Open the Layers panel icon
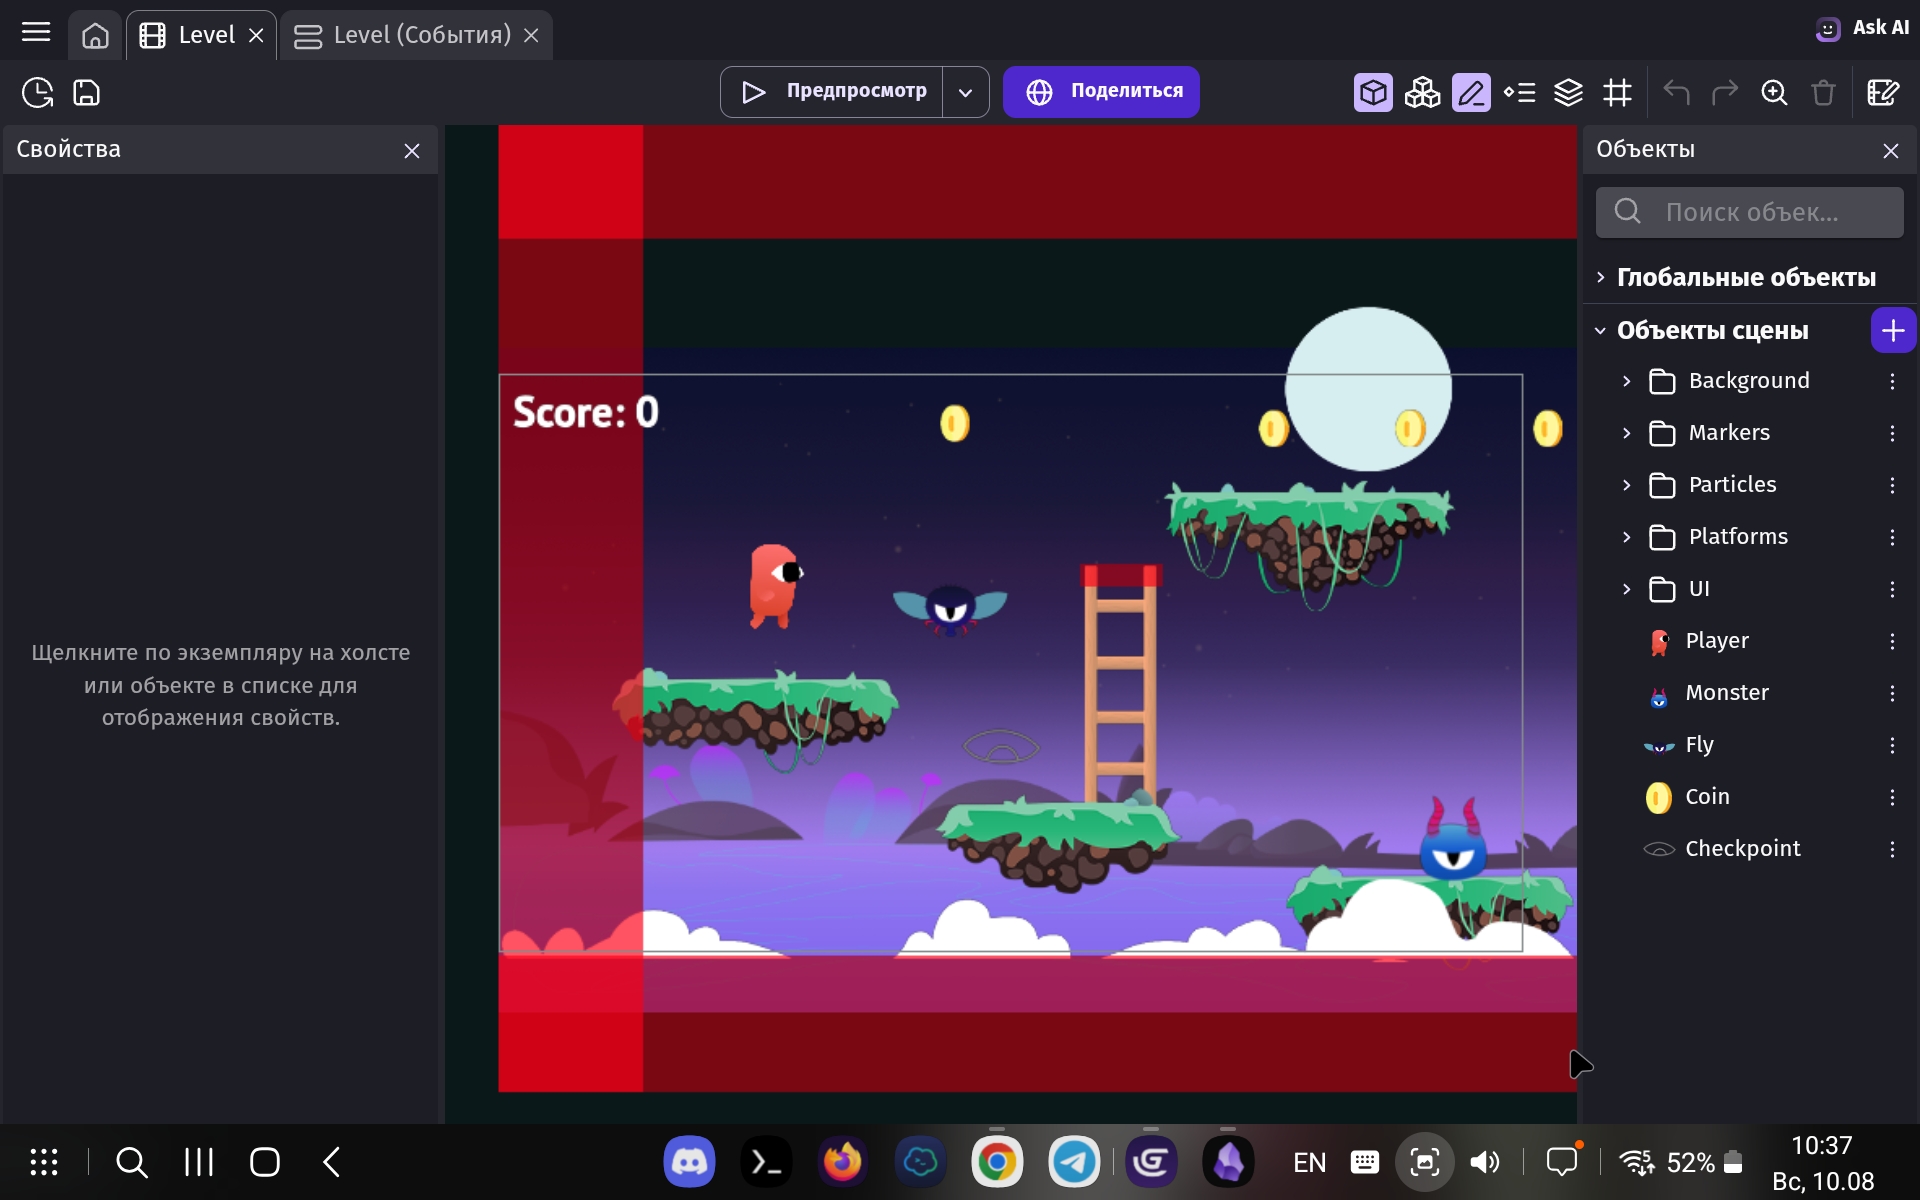 point(1569,92)
